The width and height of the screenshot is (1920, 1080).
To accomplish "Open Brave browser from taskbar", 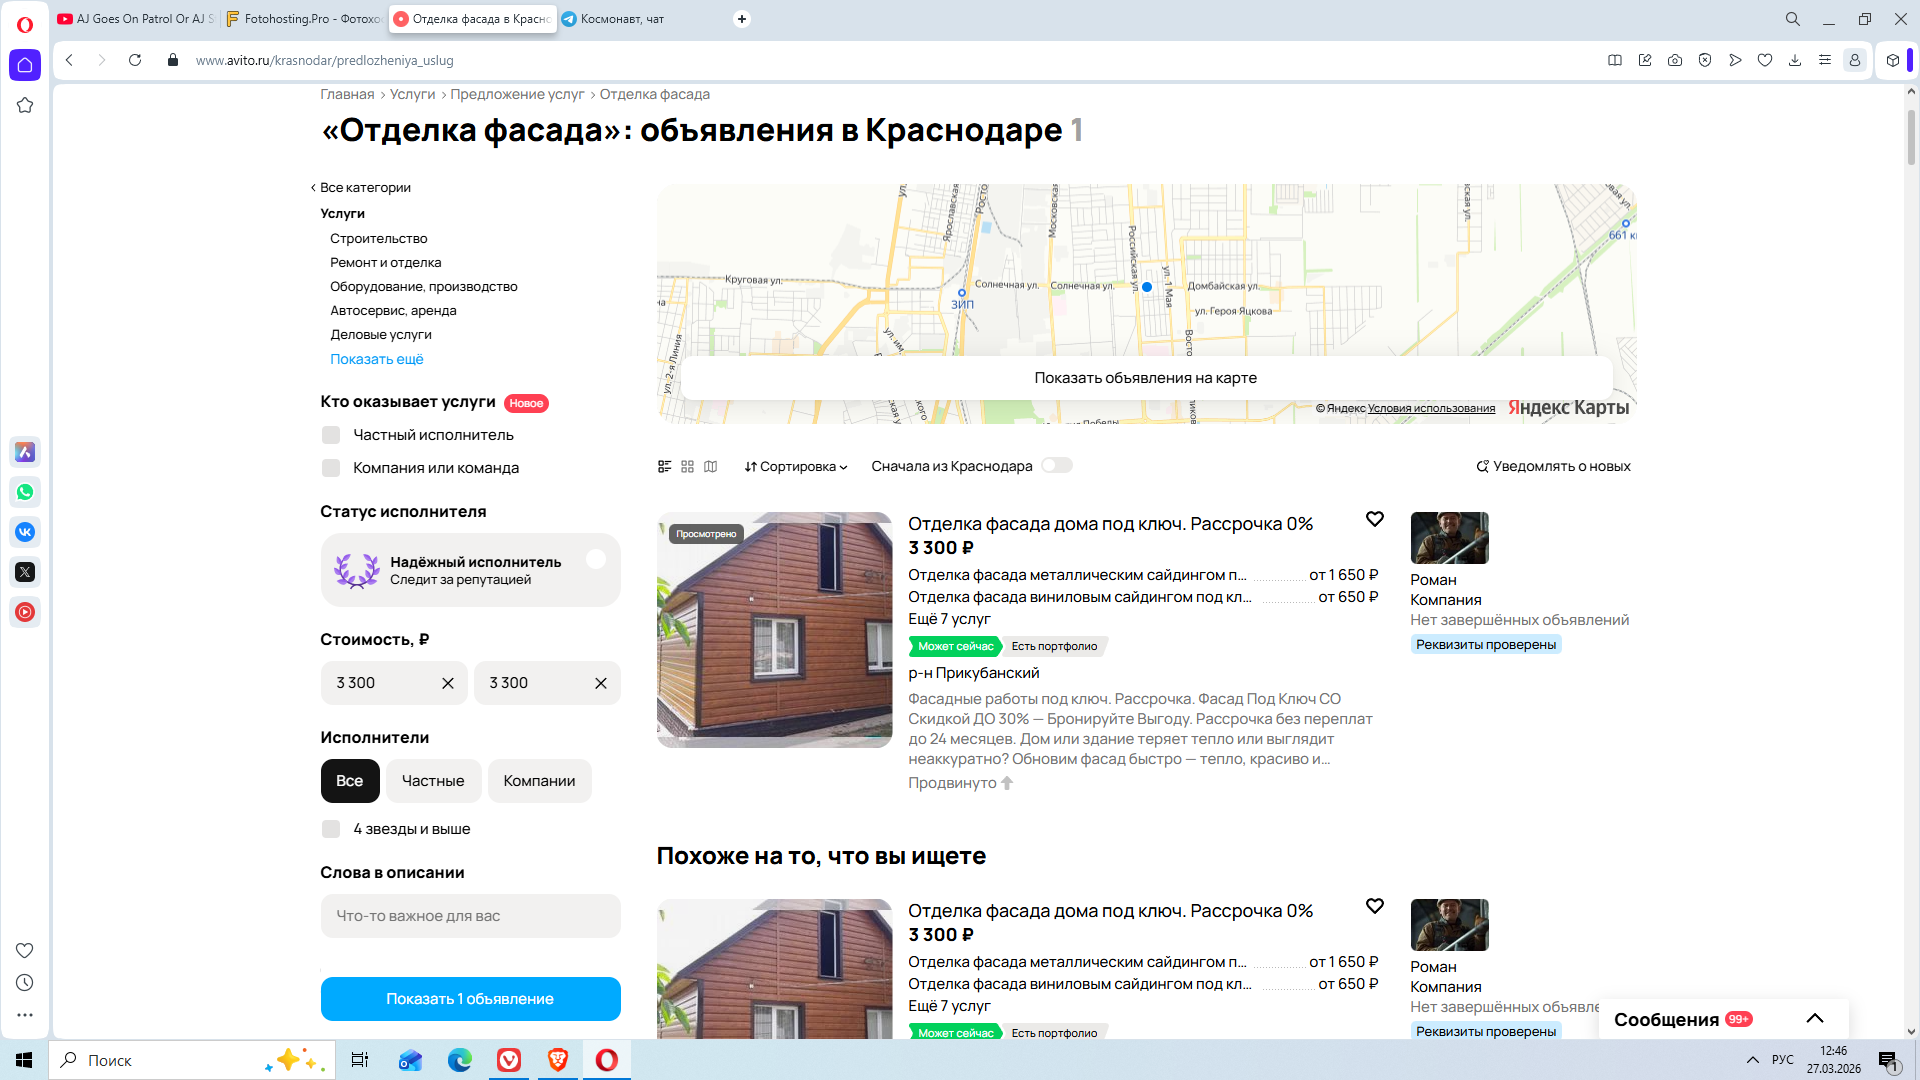I will [x=558, y=1060].
